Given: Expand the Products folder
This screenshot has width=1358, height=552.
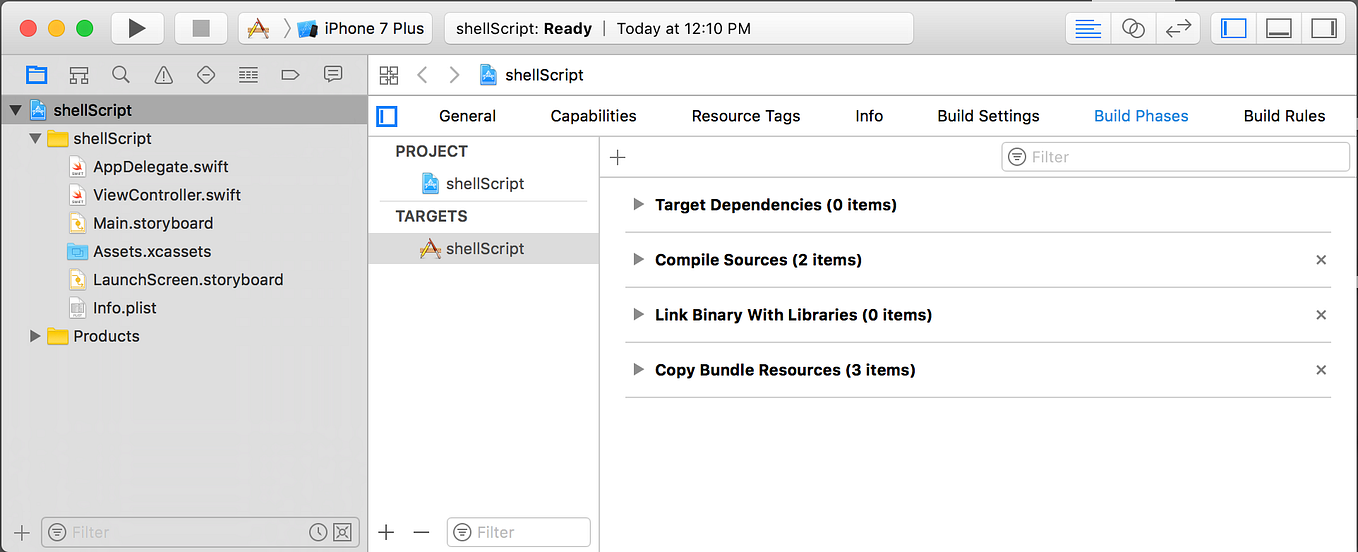Looking at the screenshot, I should [36, 336].
